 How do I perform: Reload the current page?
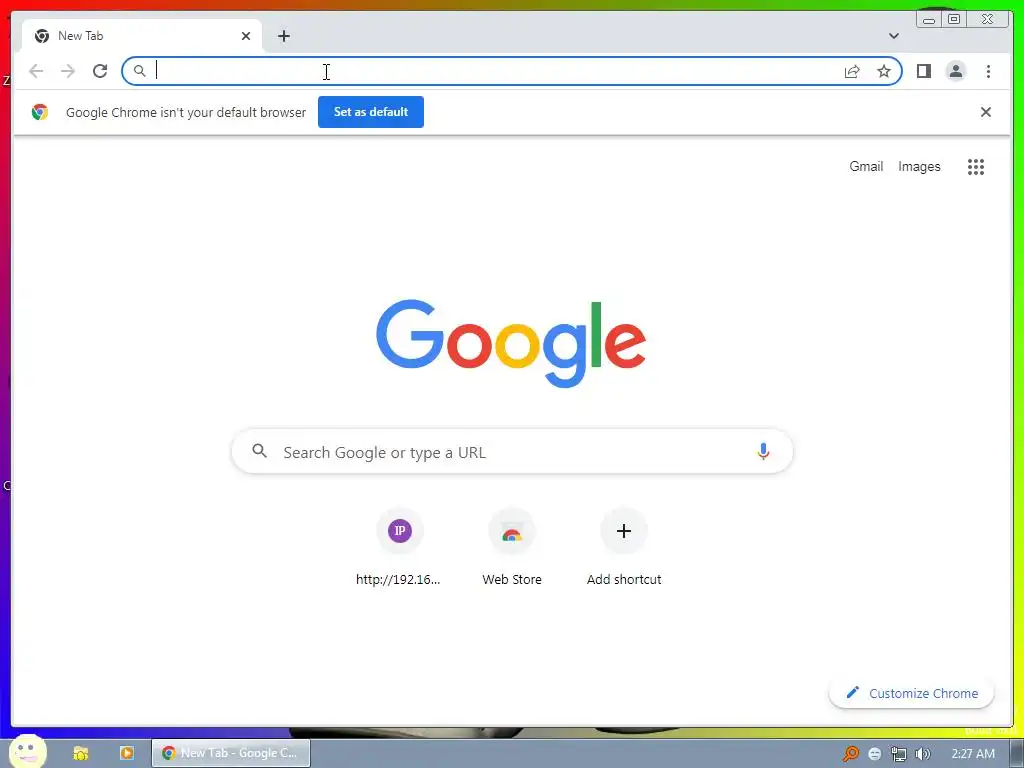[x=100, y=71]
